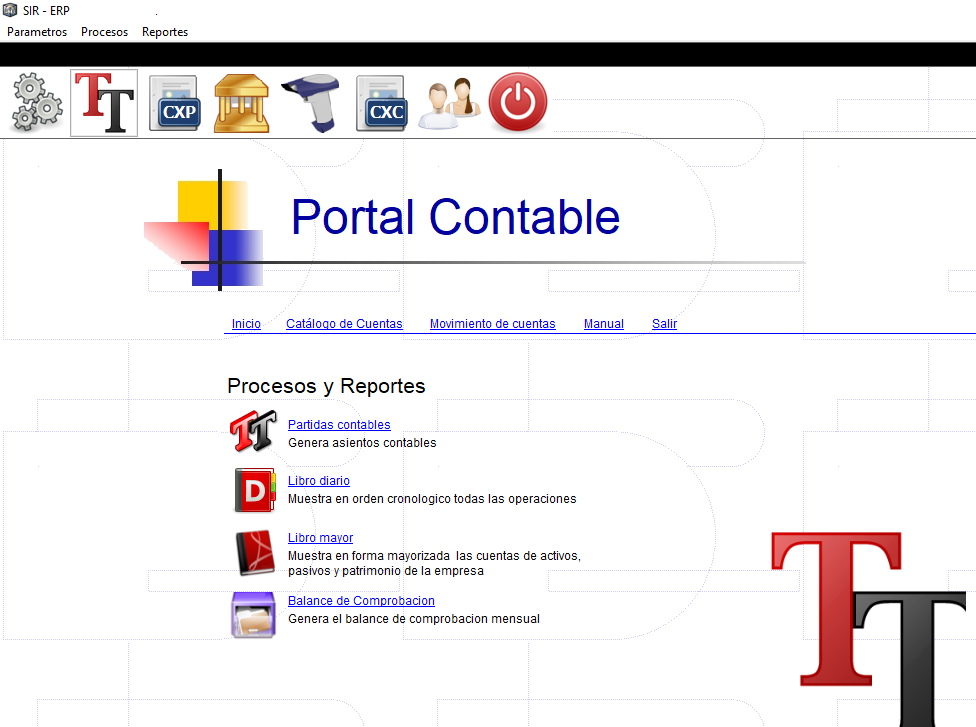Click the purple drawer icon for Balance de Comprobacion
The height and width of the screenshot is (727, 976).
pos(253,615)
